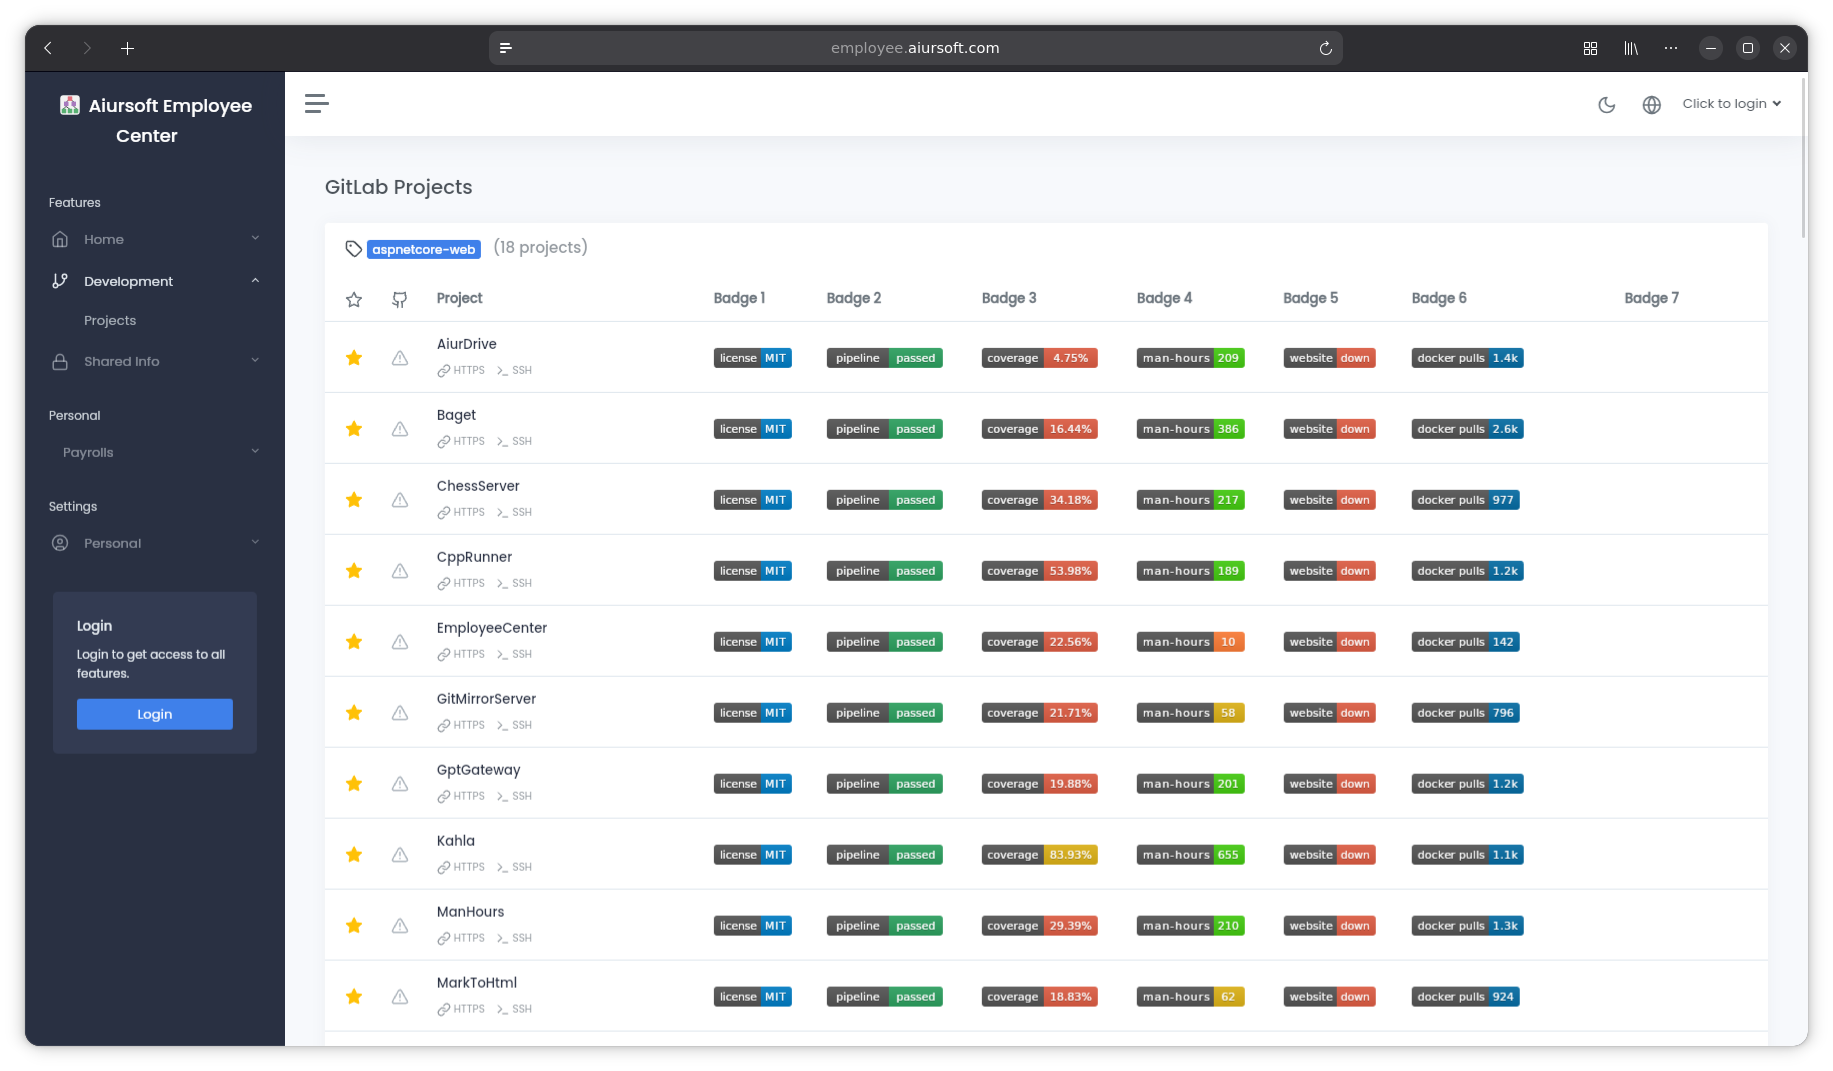1833x1071 pixels.
Task: Open the language globe icon
Action: pos(1652,105)
